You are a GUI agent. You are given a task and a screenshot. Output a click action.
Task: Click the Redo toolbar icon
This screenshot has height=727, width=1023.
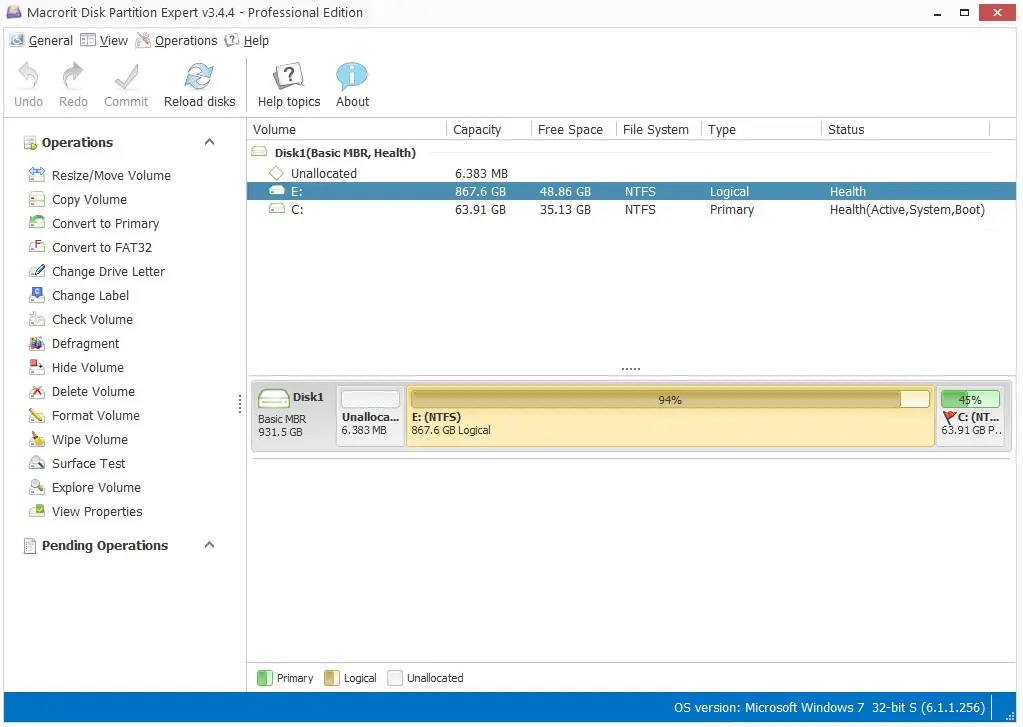72,76
